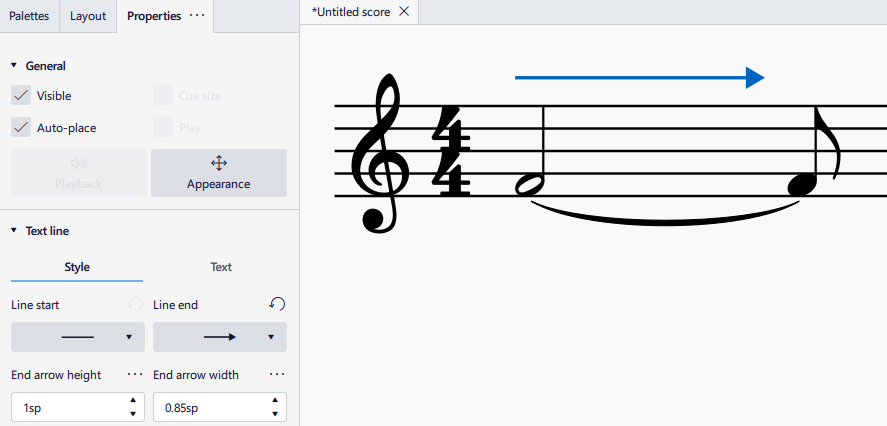Toggle the Visible checkbox
This screenshot has height=426, width=887.
click(21, 96)
